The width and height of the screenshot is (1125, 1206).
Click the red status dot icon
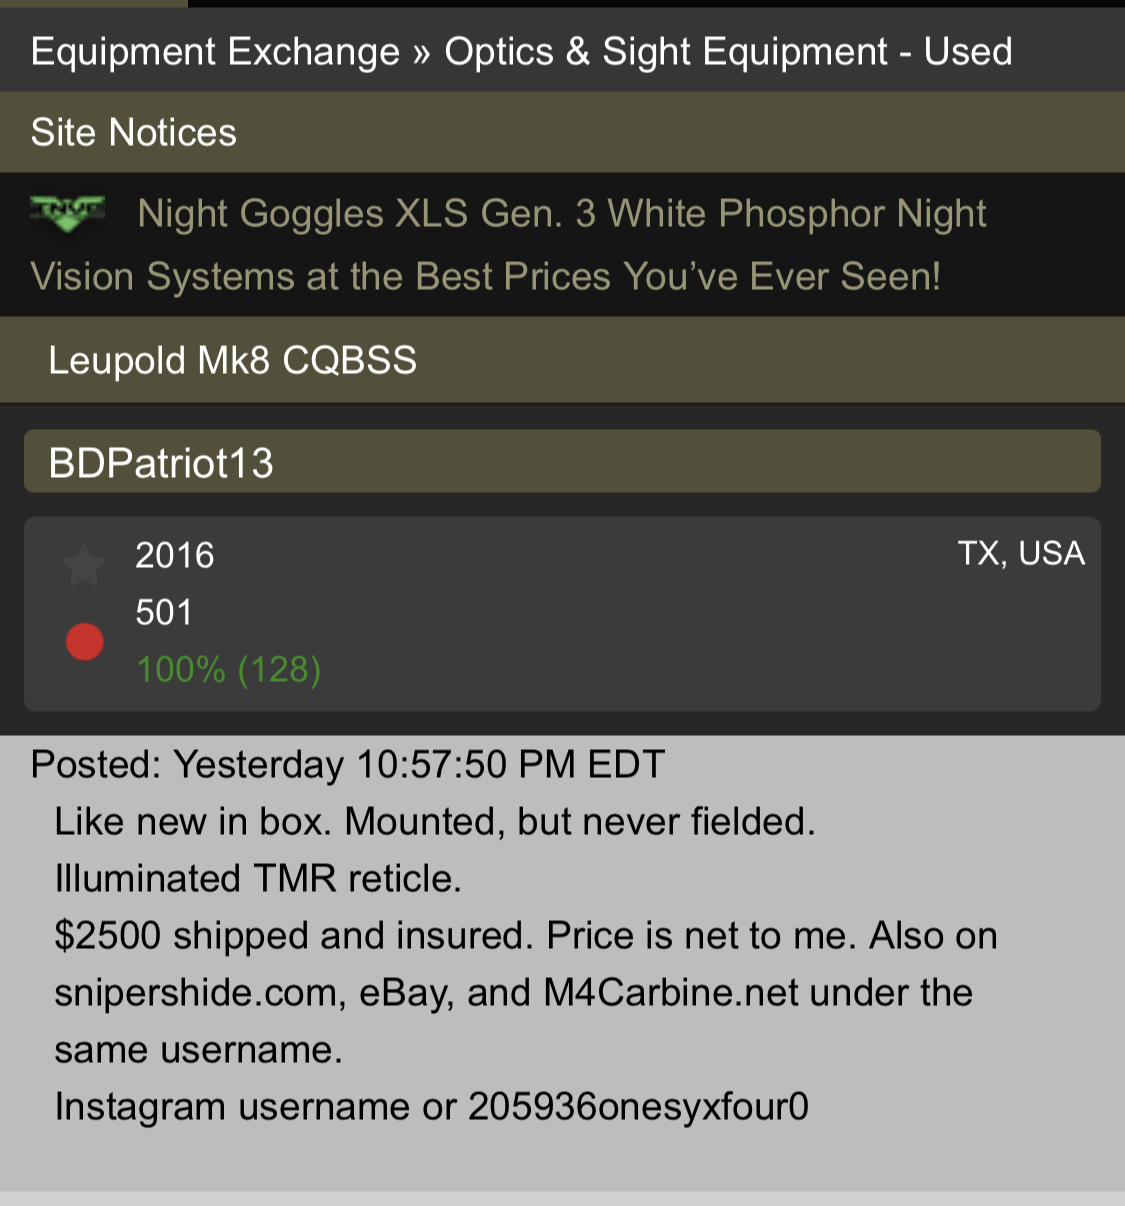coord(85,642)
